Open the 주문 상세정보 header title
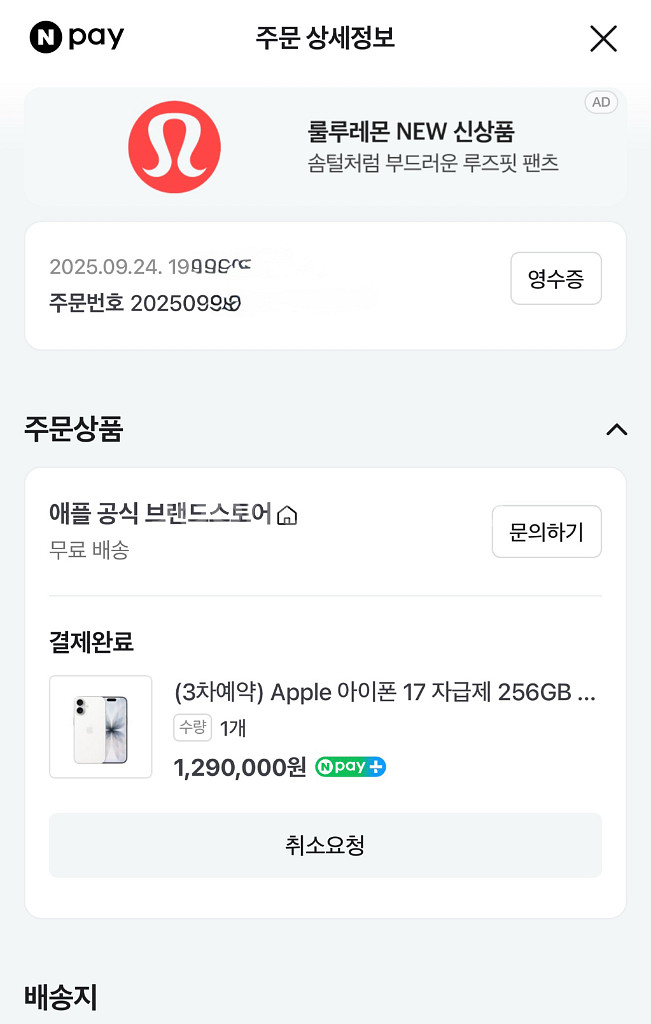Image resolution: width=651 pixels, height=1024 pixels. click(x=325, y=38)
